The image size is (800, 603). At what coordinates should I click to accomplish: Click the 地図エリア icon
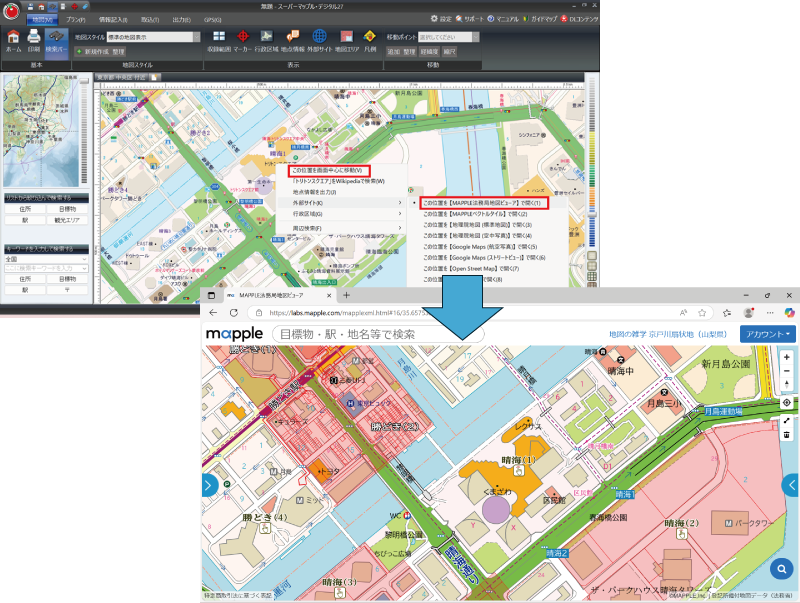click(x=347, y=40)
